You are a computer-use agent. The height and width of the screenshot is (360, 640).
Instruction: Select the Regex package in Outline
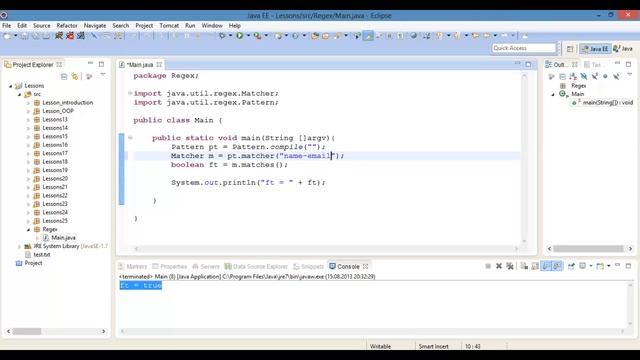coord(573,86)
